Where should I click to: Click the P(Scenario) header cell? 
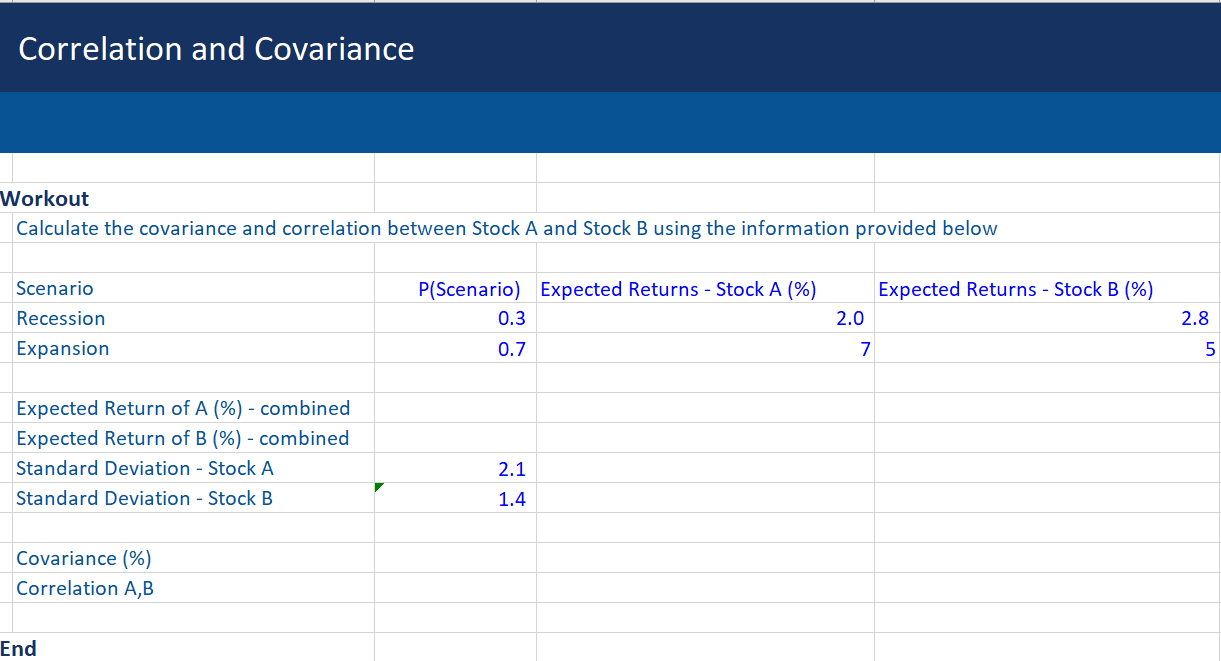coord(470,288)
